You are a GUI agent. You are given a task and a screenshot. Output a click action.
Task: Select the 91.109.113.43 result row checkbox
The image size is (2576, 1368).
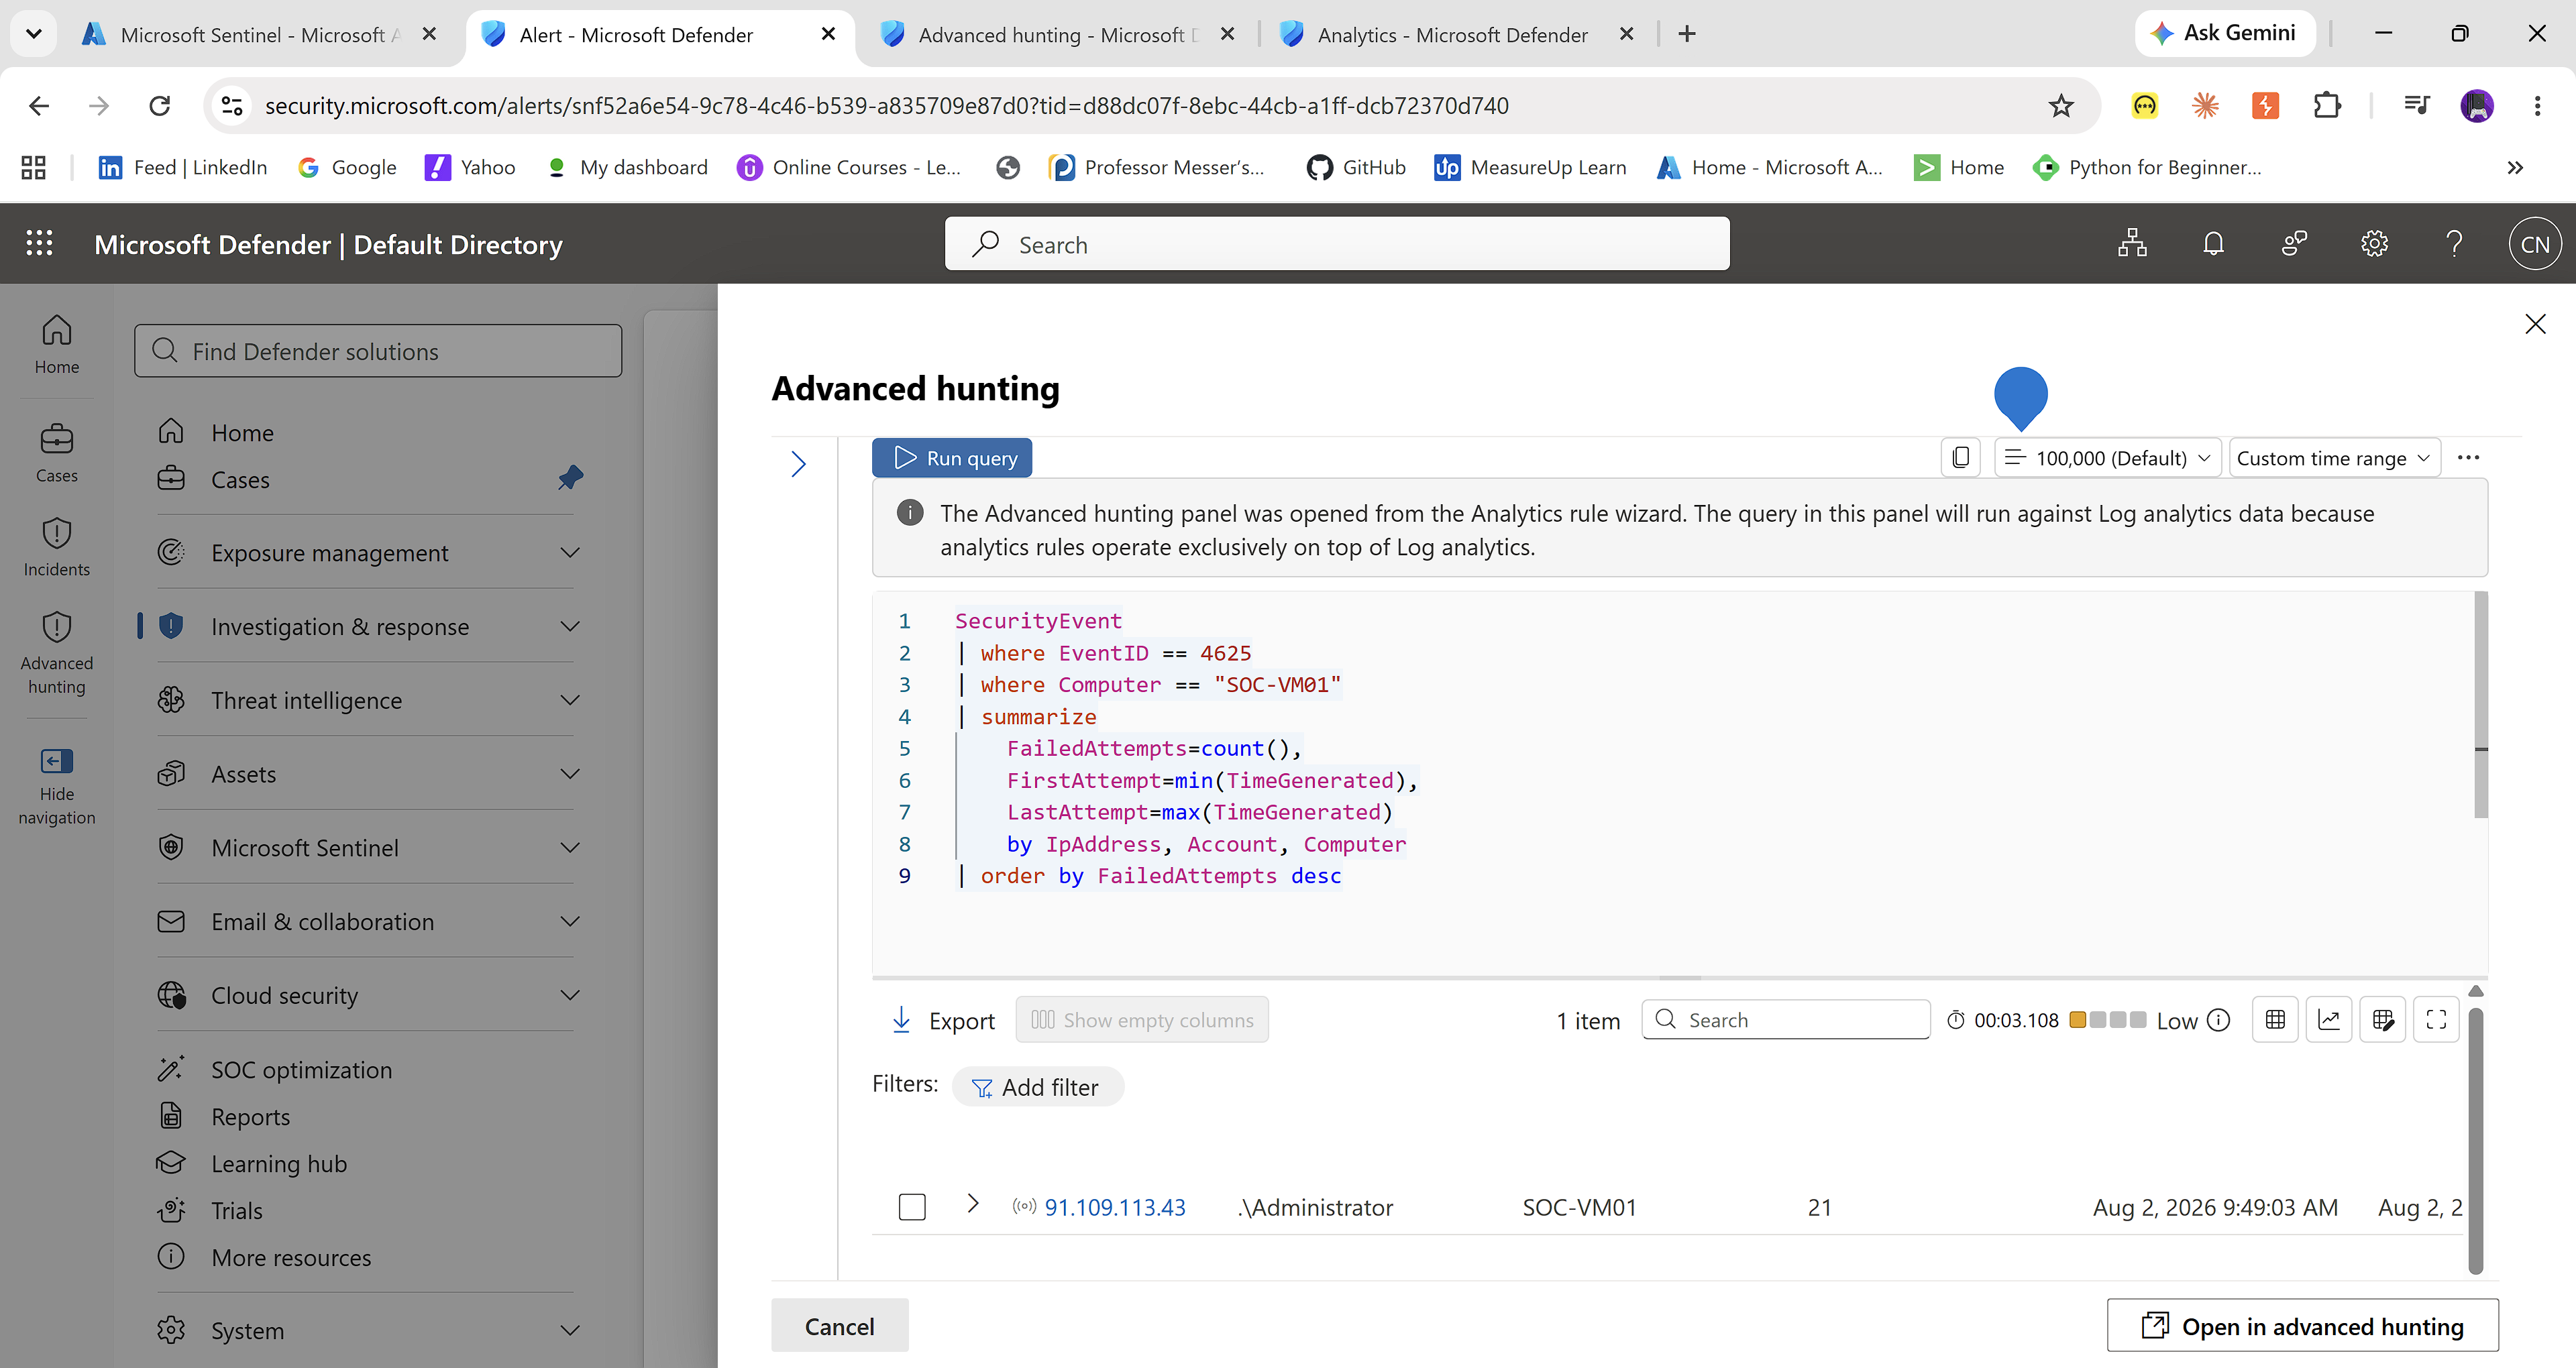coord(912,1207)
